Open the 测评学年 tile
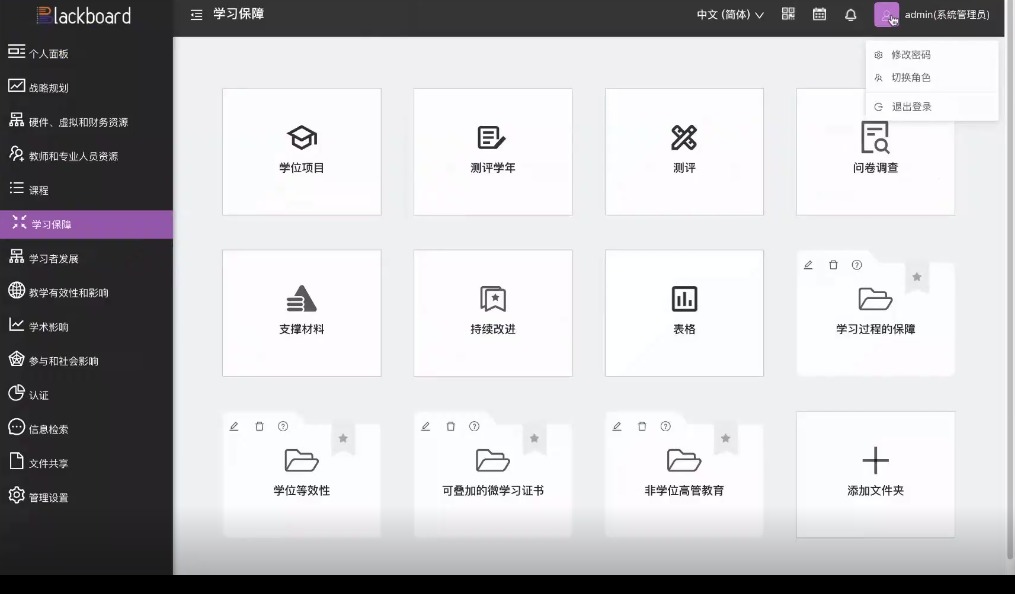The height and width of the screenshot is (594, 1015). pos(492,151)
